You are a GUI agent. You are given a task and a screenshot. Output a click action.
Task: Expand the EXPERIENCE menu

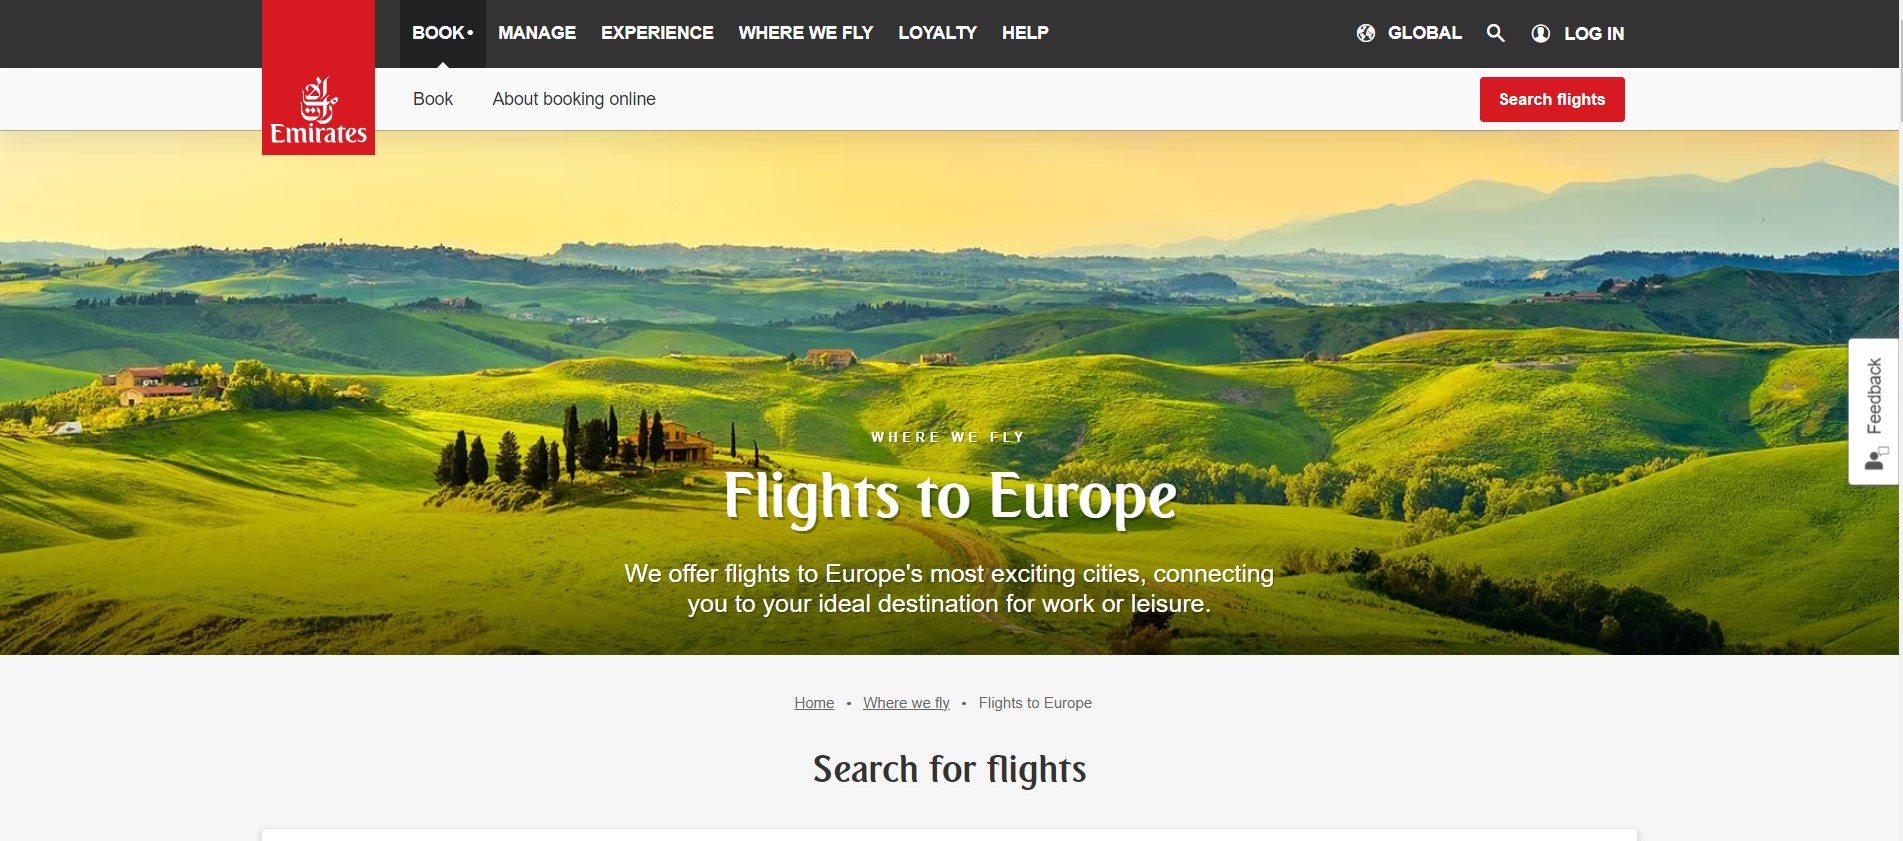657,33
